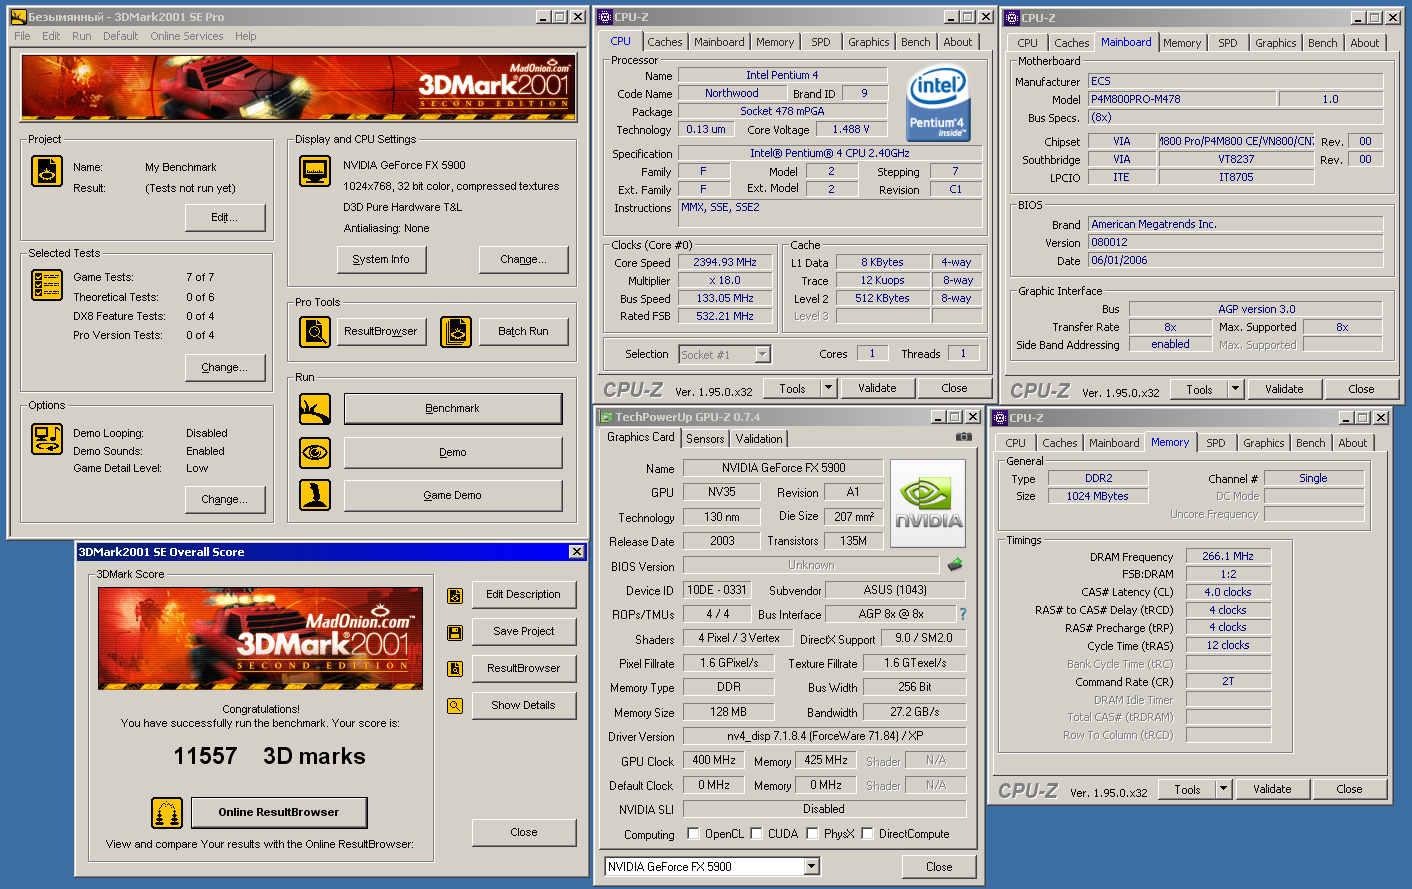
Task: Expand the Tools arrow in the CPU-Z Memory window
Action: (x=1223, y=789)
